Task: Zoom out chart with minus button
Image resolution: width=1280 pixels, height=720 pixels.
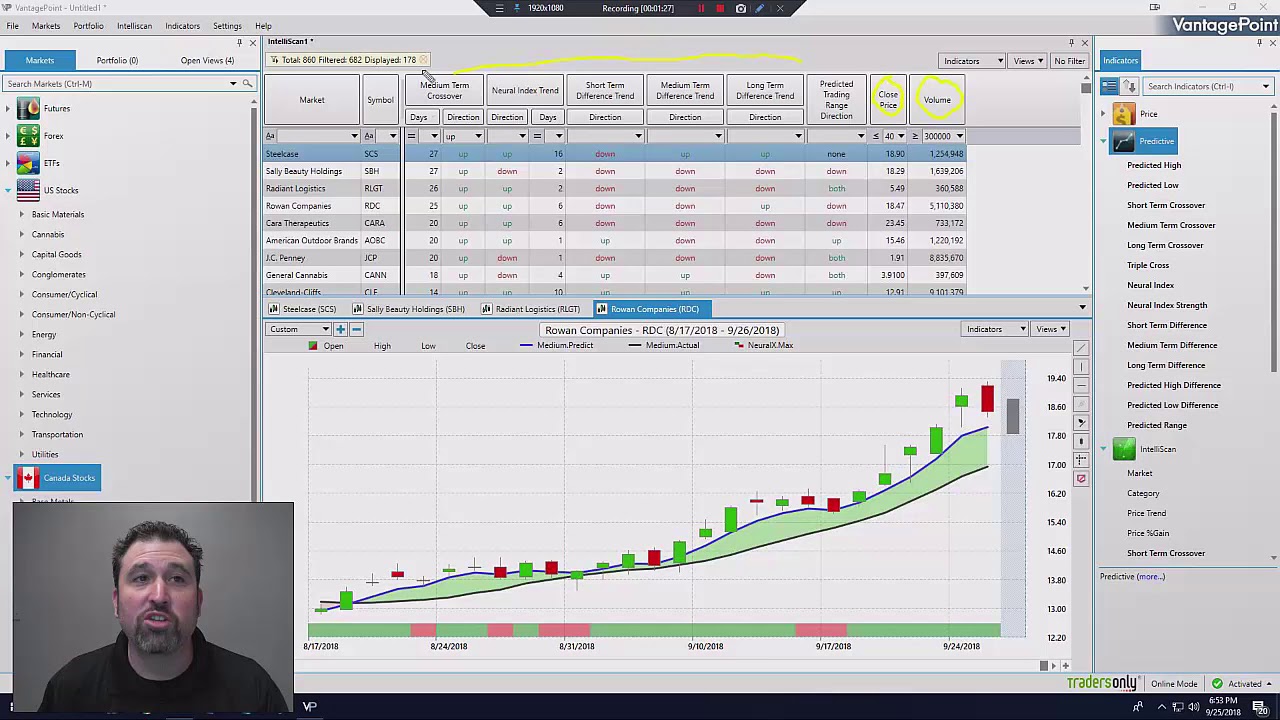Action: tap(356, 329)
